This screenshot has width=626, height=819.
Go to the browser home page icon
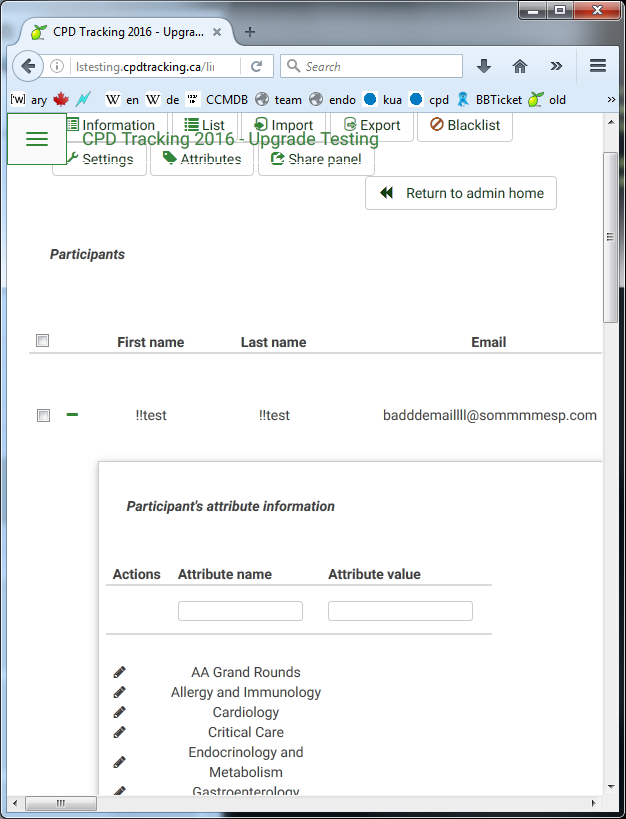[520, 66]
